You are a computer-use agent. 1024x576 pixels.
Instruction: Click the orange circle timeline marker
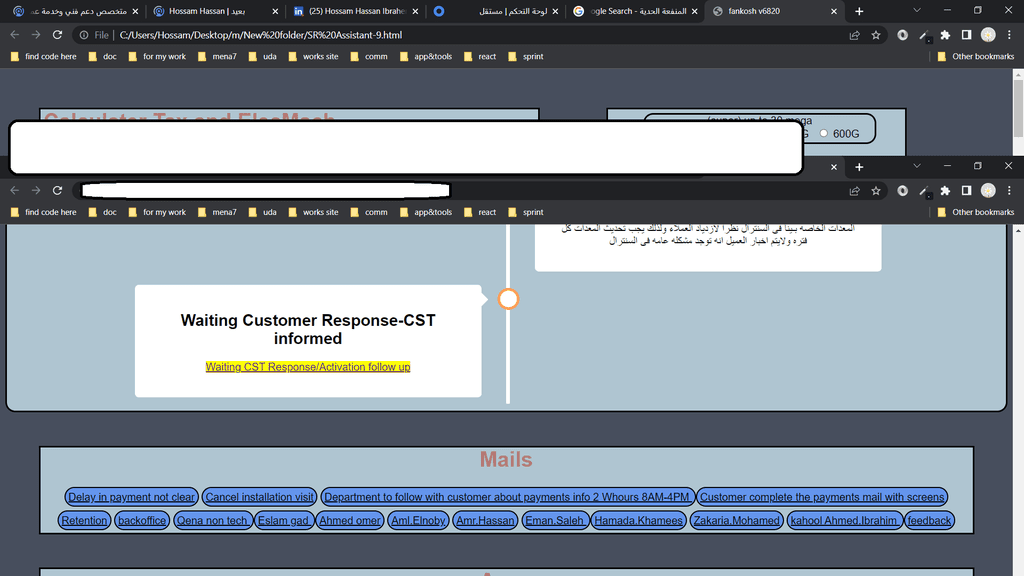pyautogui.click(x=508, y=299)
